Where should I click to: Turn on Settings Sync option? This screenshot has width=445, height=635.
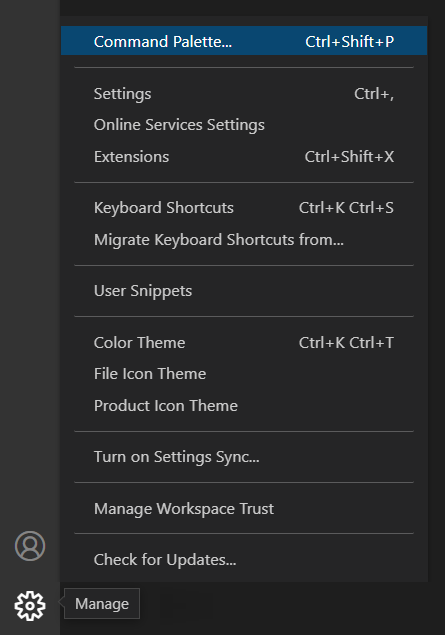click(x=244, y=457)
